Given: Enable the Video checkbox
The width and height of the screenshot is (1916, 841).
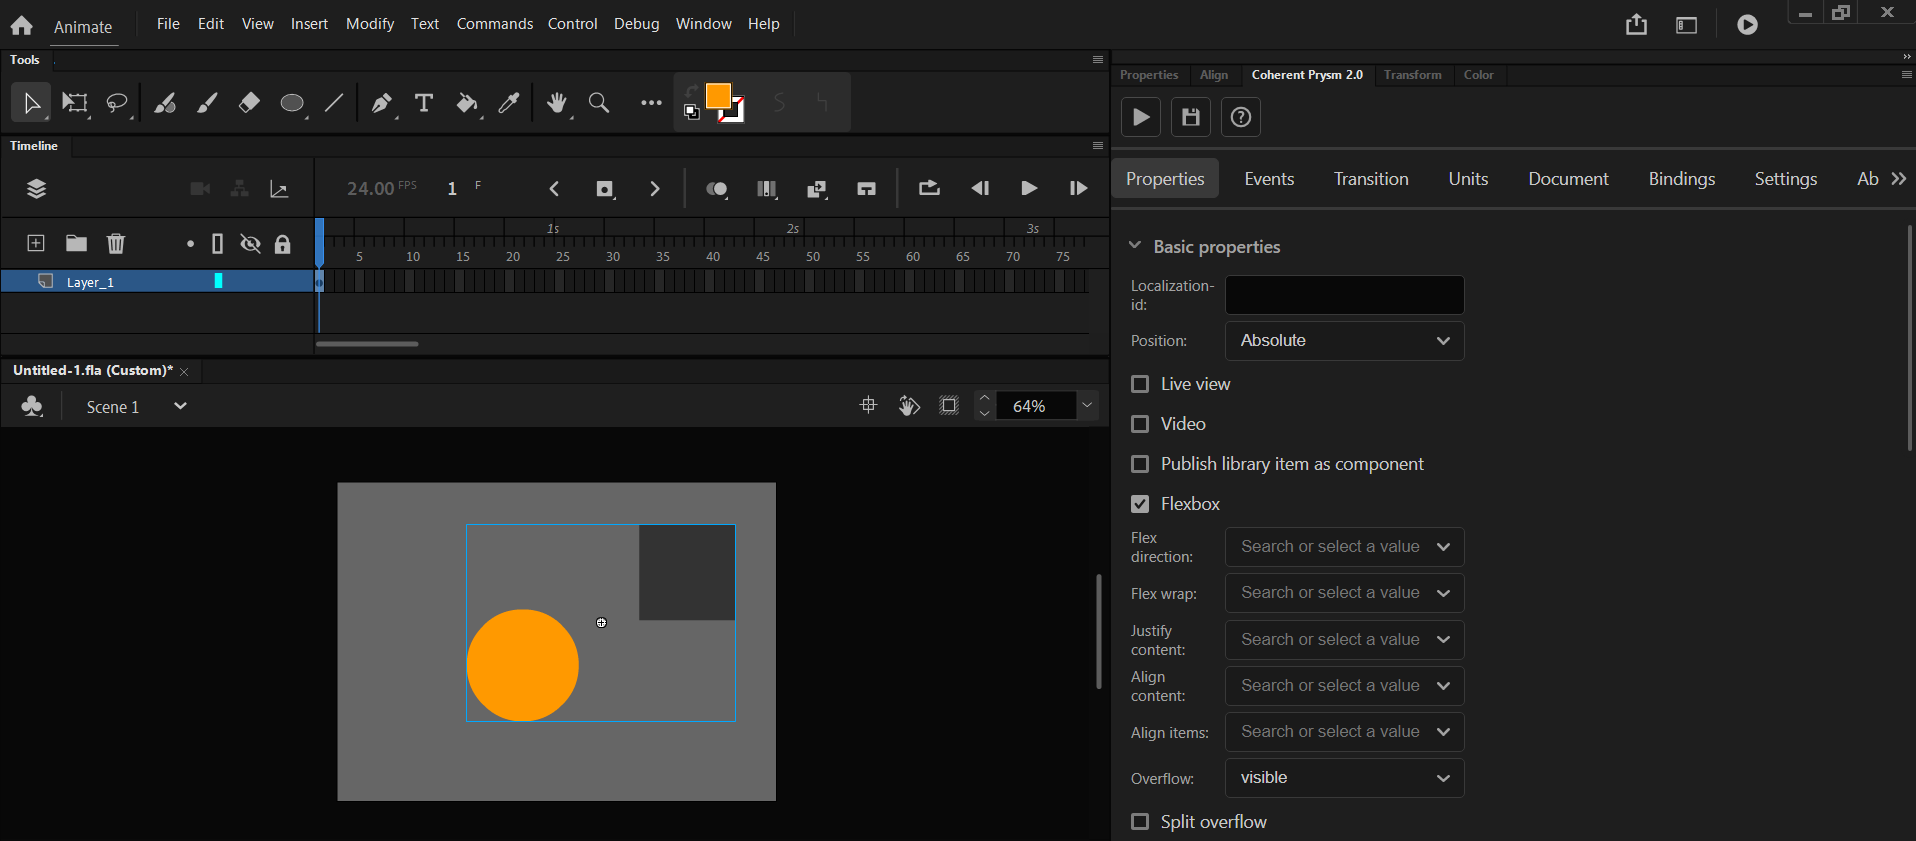Looking at the screenshot, I should click(x=1140, y=424).
